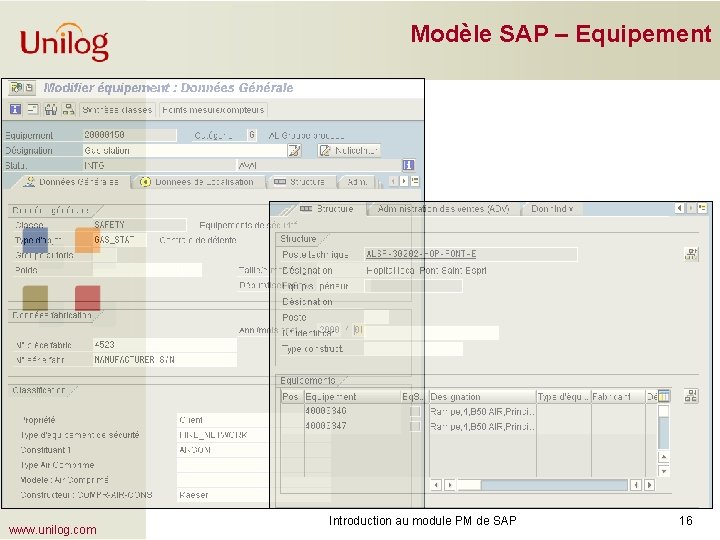Click inventory number field showing 4523
Viewport: 720px width, 540px height.
[x=164, y=344]
